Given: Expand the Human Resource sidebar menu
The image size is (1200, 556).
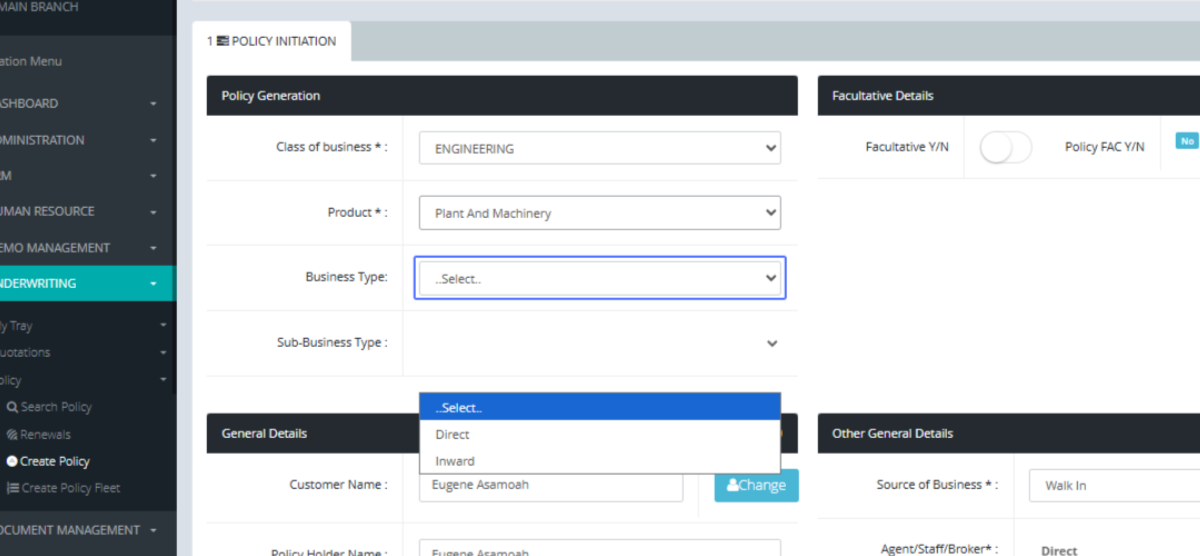Looking at the screenshot, I should tap(80, 212).
